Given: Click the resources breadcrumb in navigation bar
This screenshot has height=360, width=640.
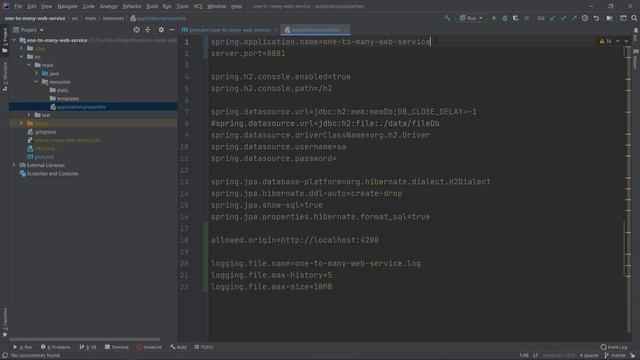Looking at the screenshot, I should [113, 18].
